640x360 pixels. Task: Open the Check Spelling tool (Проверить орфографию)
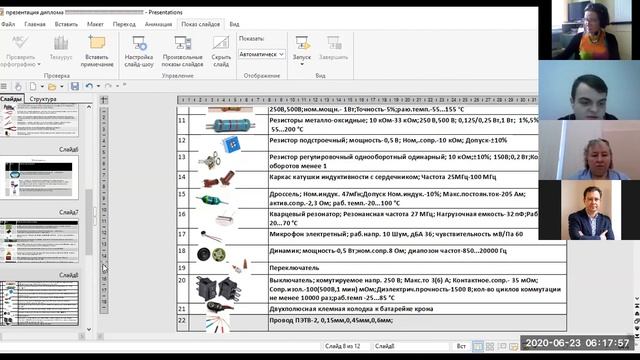20,51
